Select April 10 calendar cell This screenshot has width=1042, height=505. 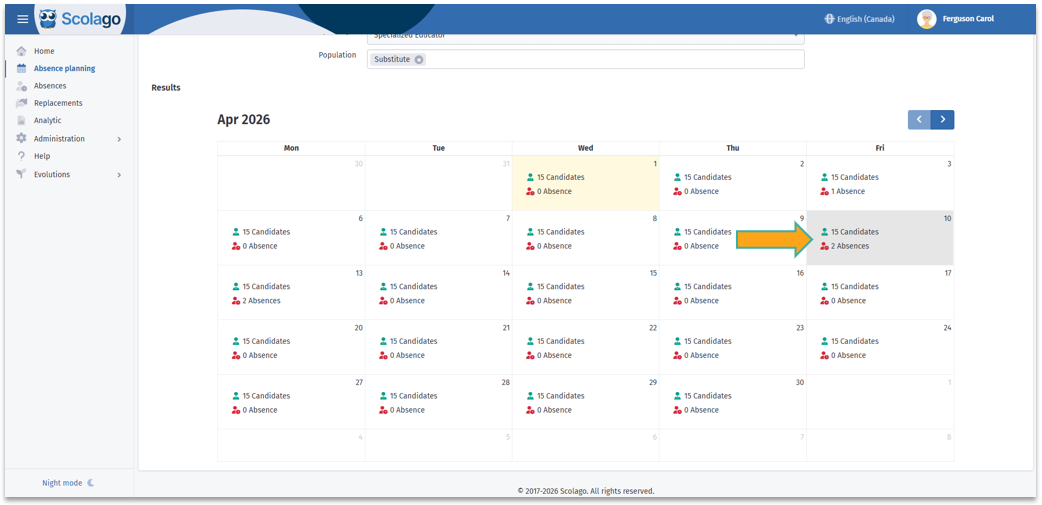click(880, 238)
